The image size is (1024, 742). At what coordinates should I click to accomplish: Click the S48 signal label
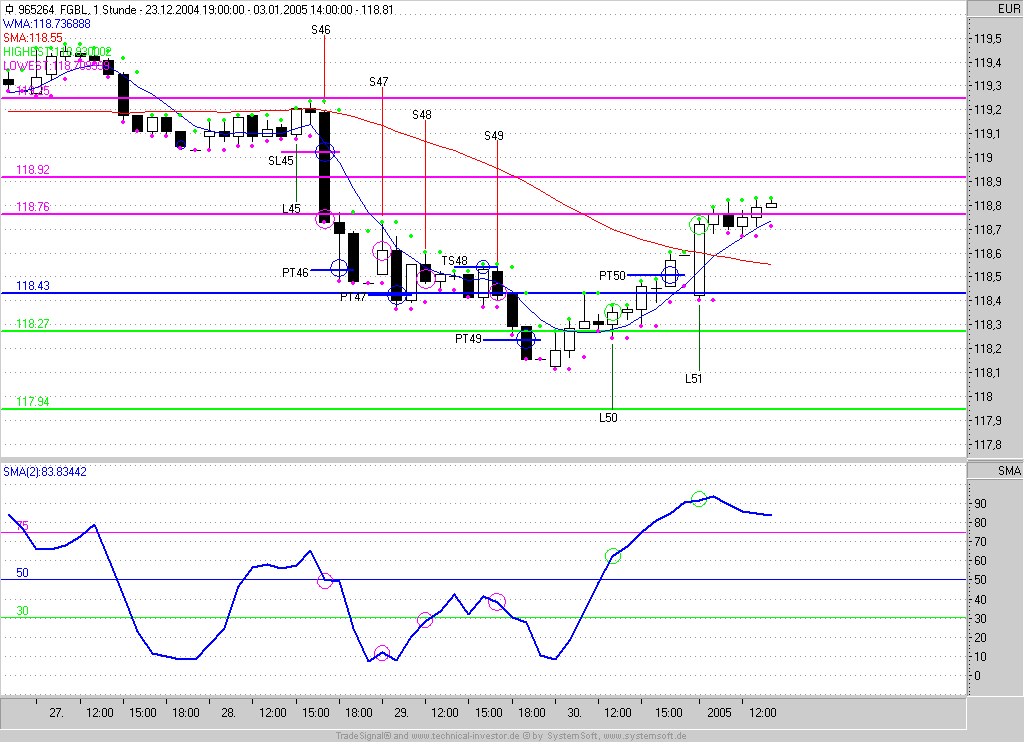coord(422,115)
